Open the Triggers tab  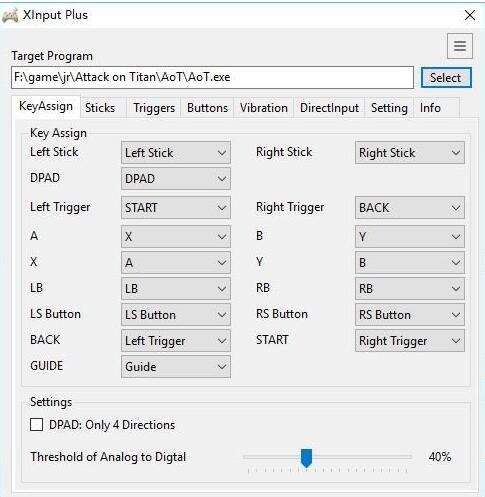(154, 108)
